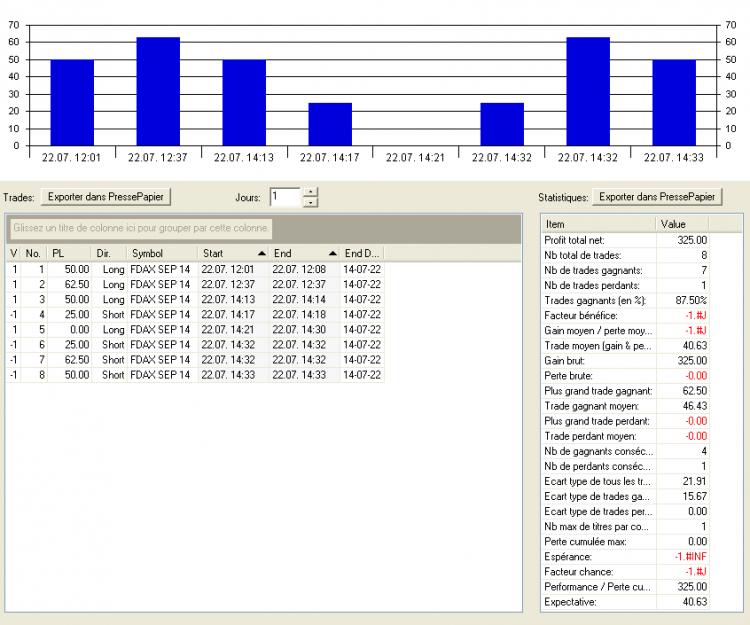The height and width of the screenshot is (625, 750).
Task: Select the Nb de trades perdants row
Action: click(x=625, y=285)
